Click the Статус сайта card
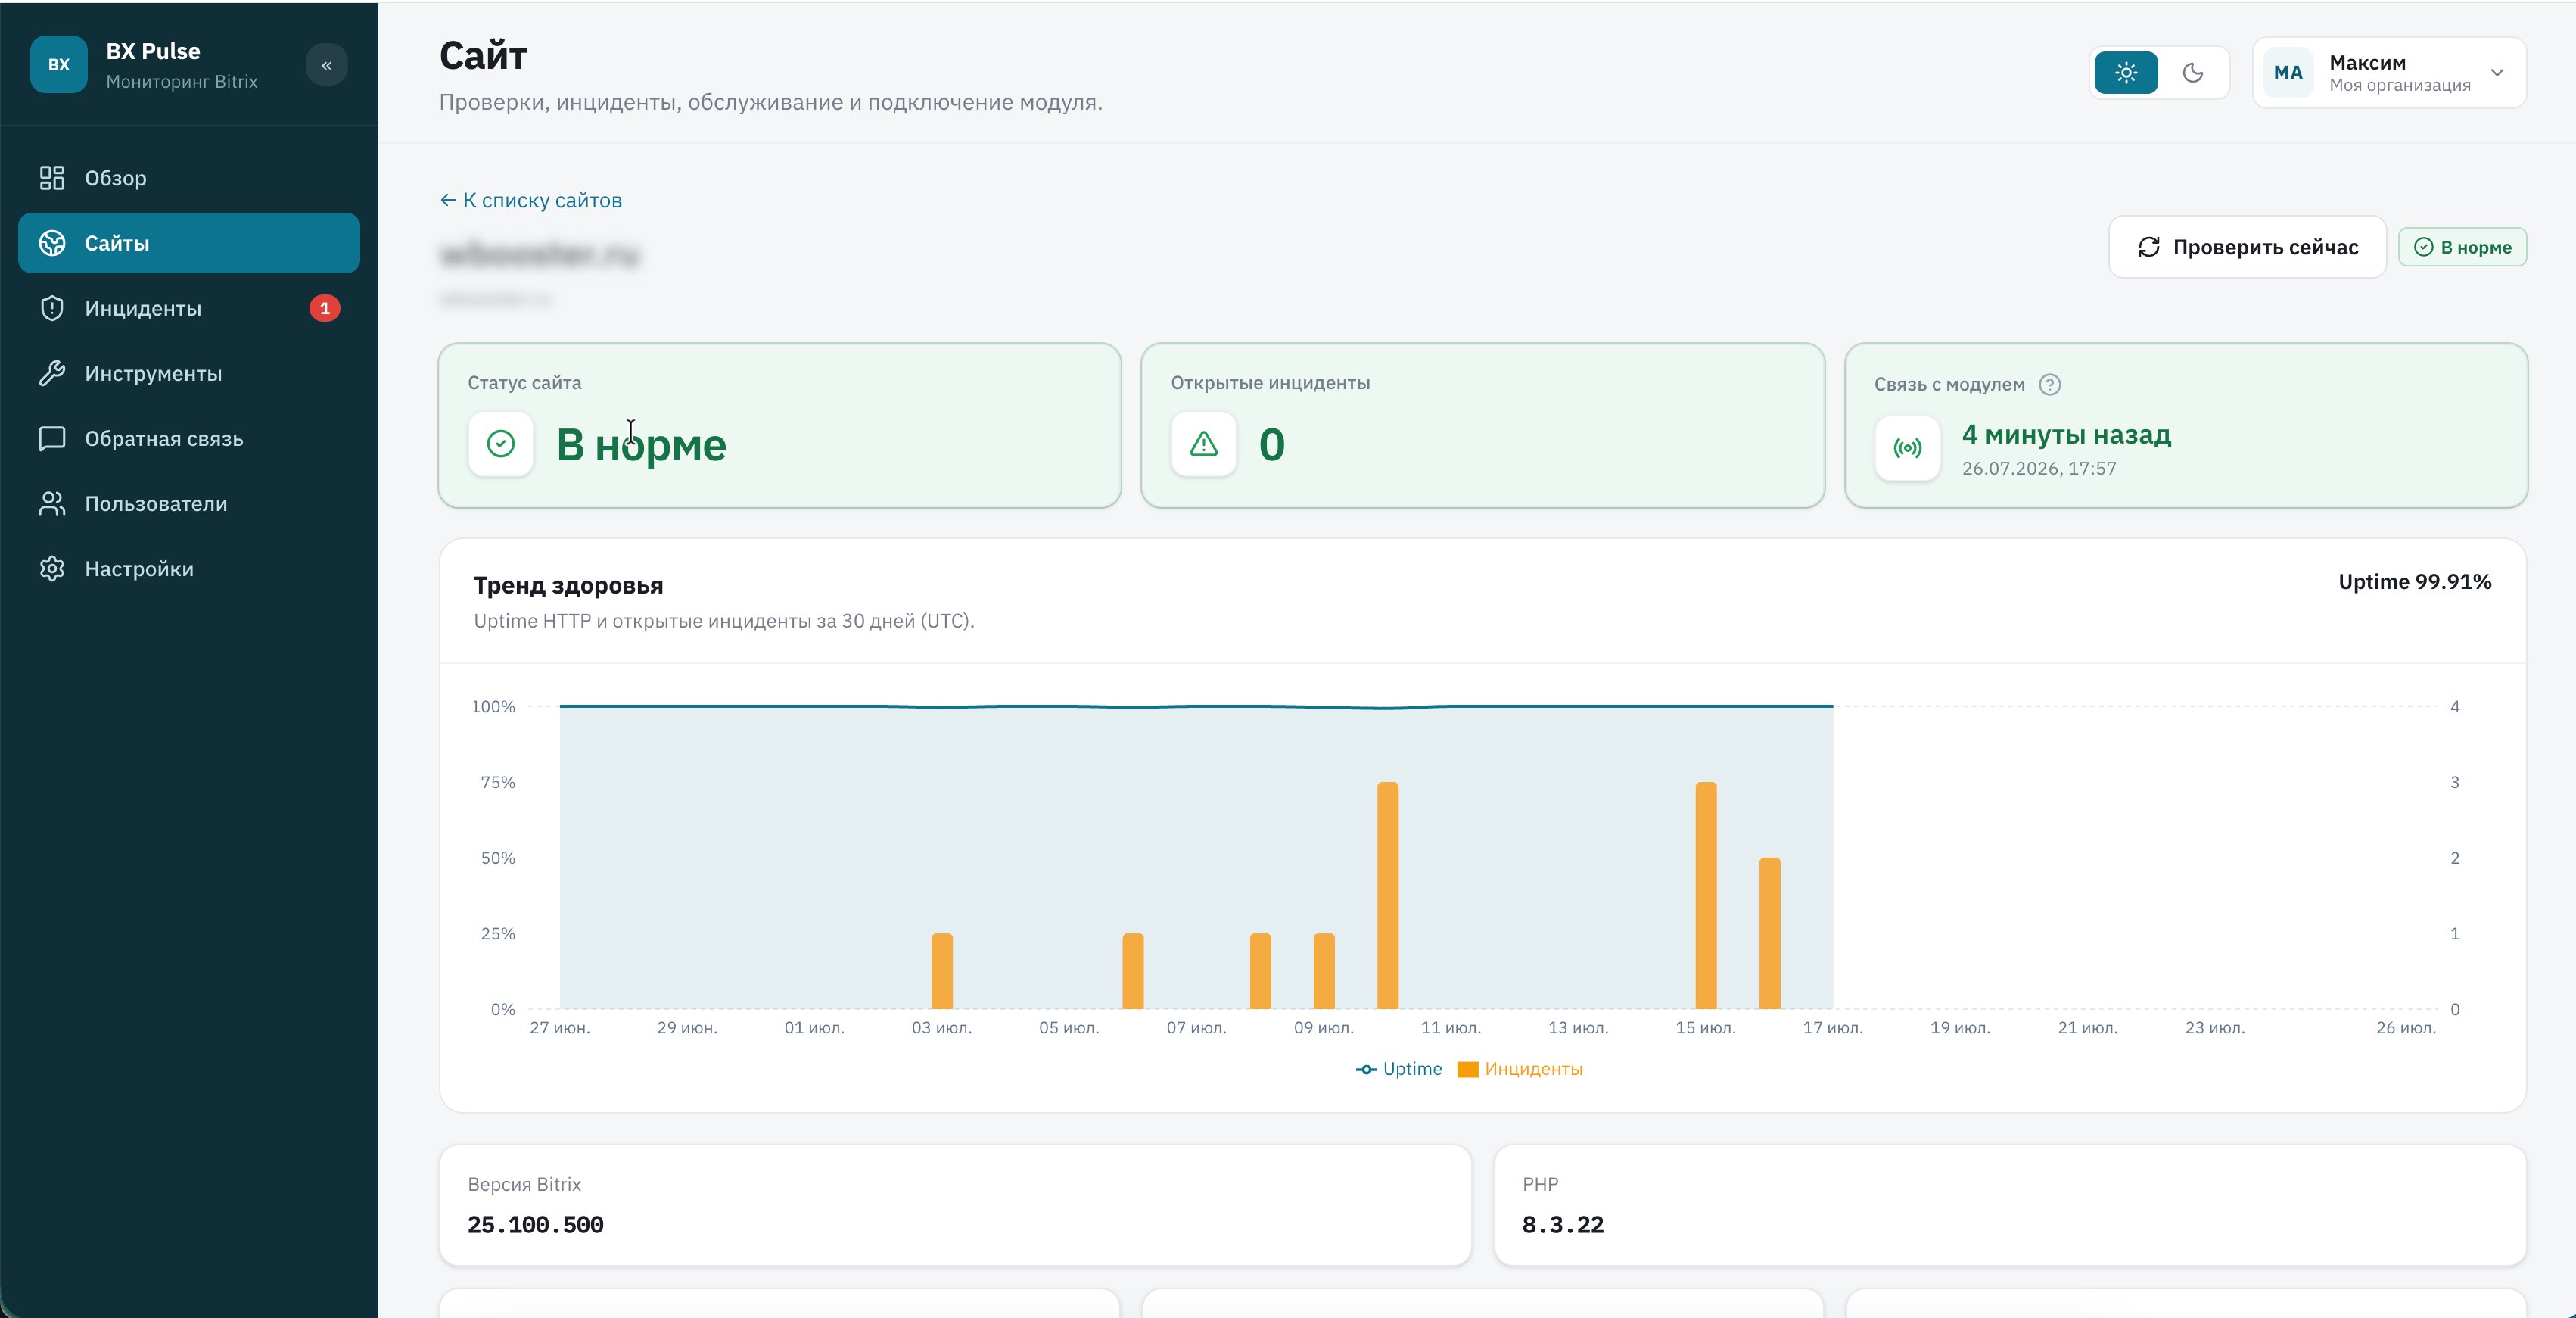The image size is (2576, 1318). 780,425
